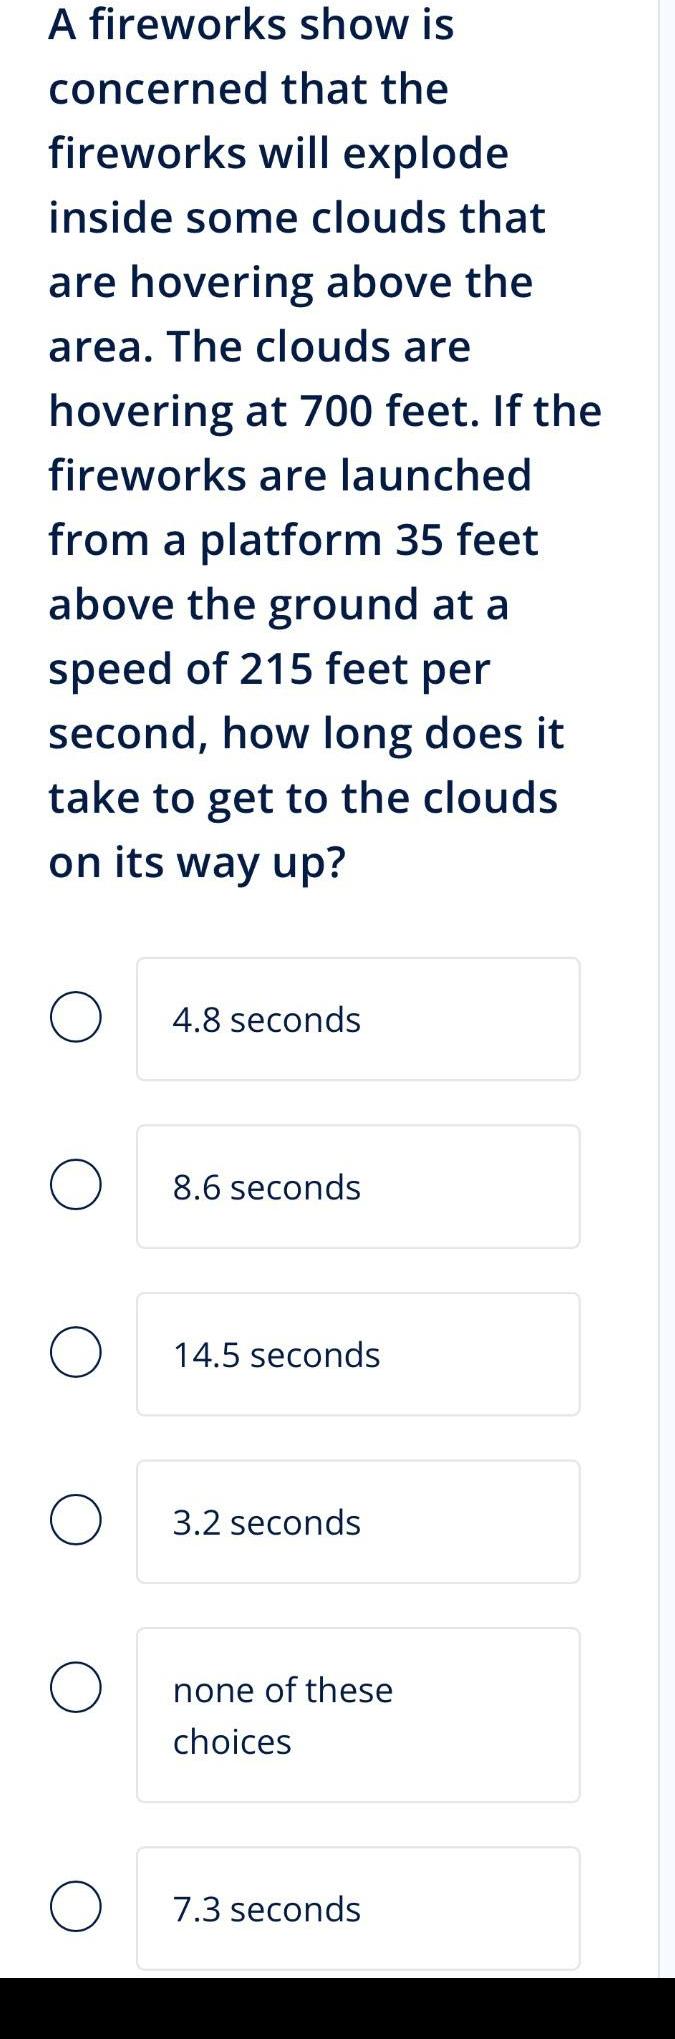
Task: Choose the 8.6 seconds answer card
Action: pos(357,1186)
